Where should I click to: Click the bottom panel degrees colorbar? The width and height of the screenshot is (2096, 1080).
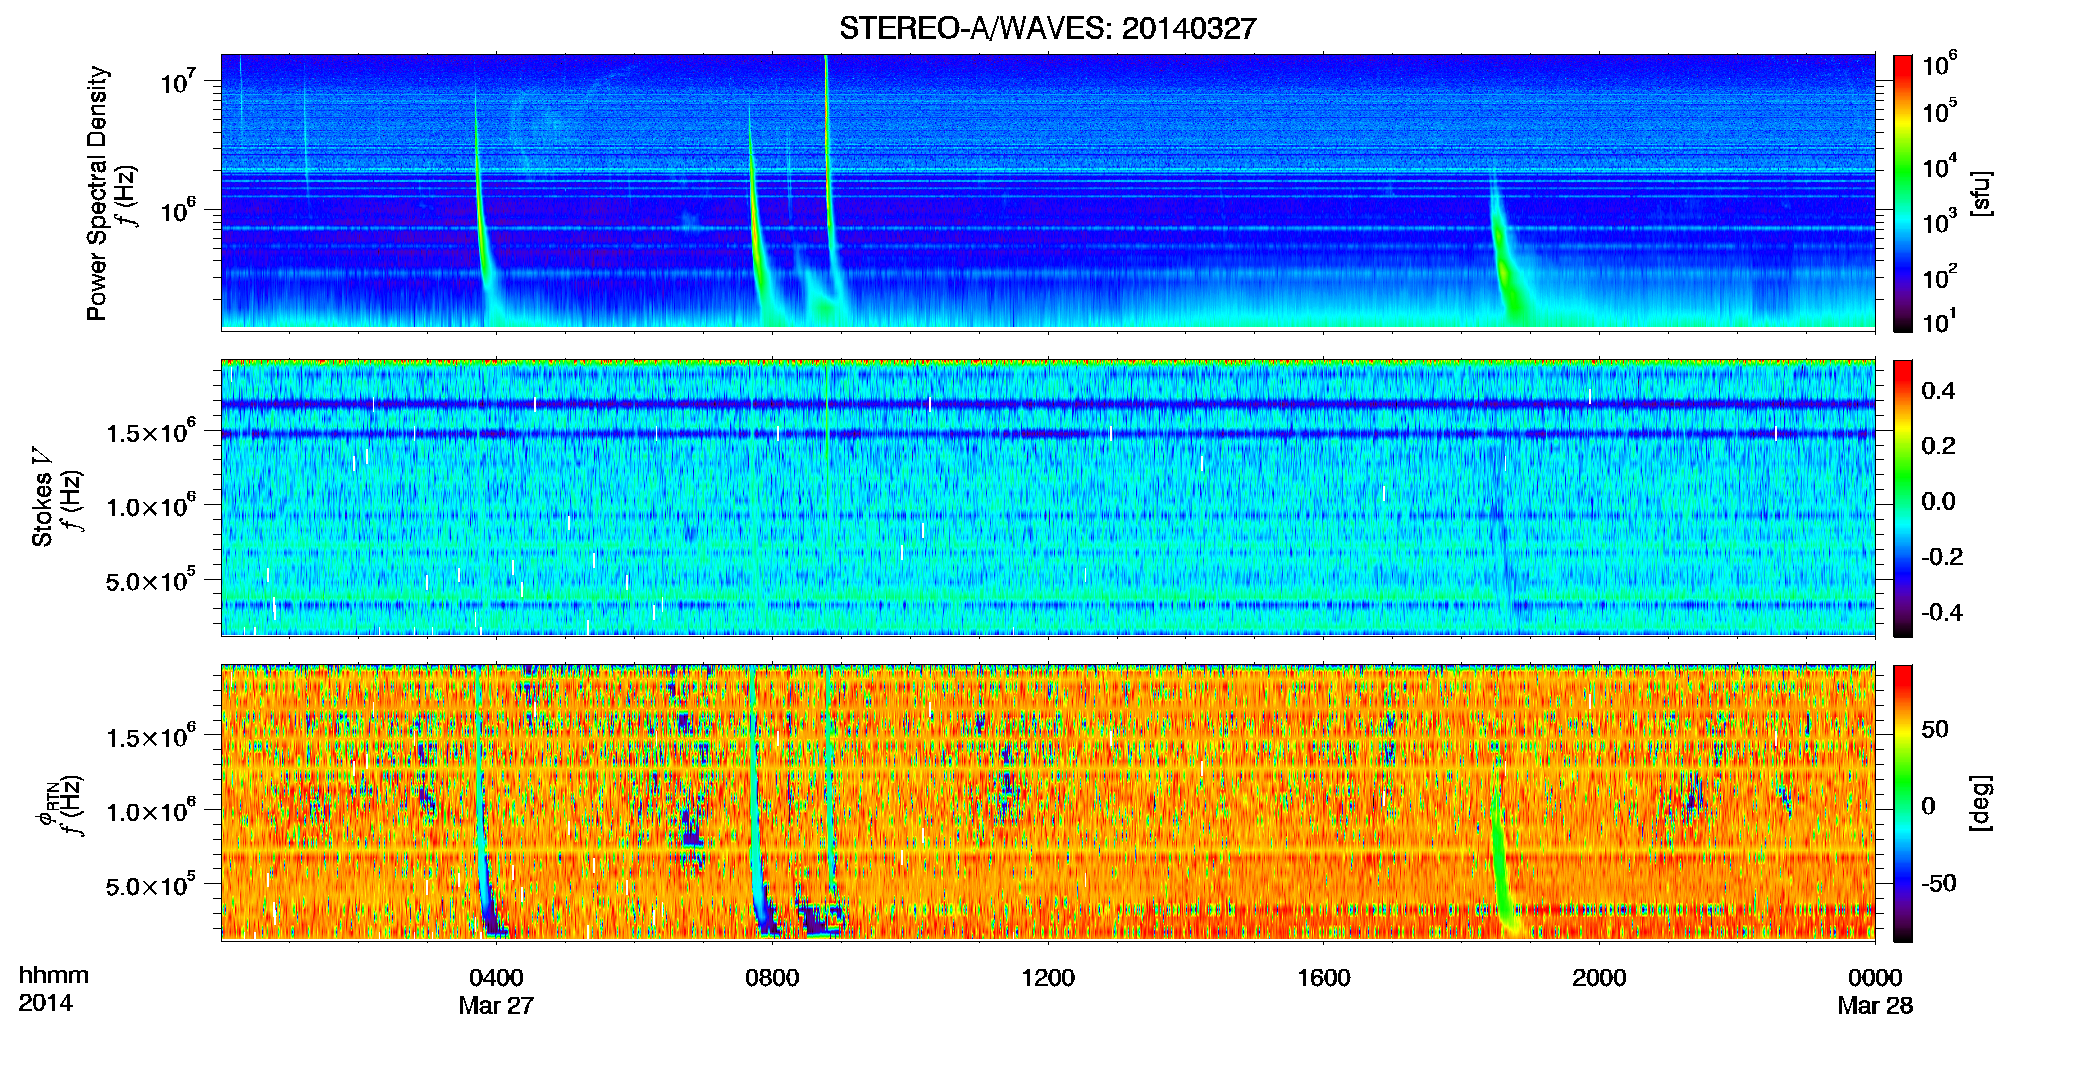1903,803
